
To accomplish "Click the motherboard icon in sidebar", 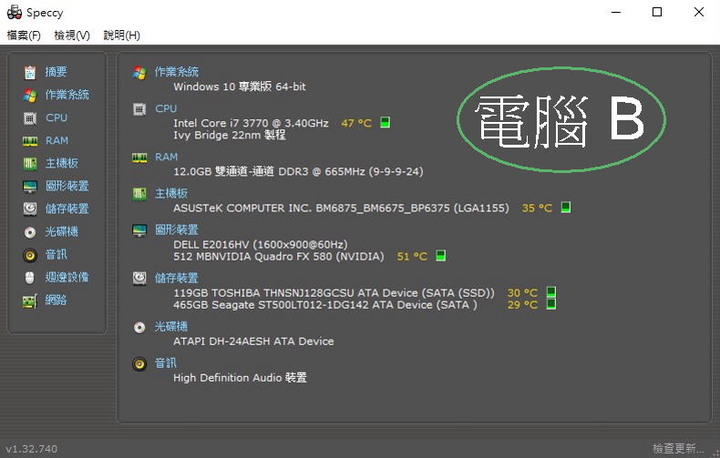I will click(30, 164).
